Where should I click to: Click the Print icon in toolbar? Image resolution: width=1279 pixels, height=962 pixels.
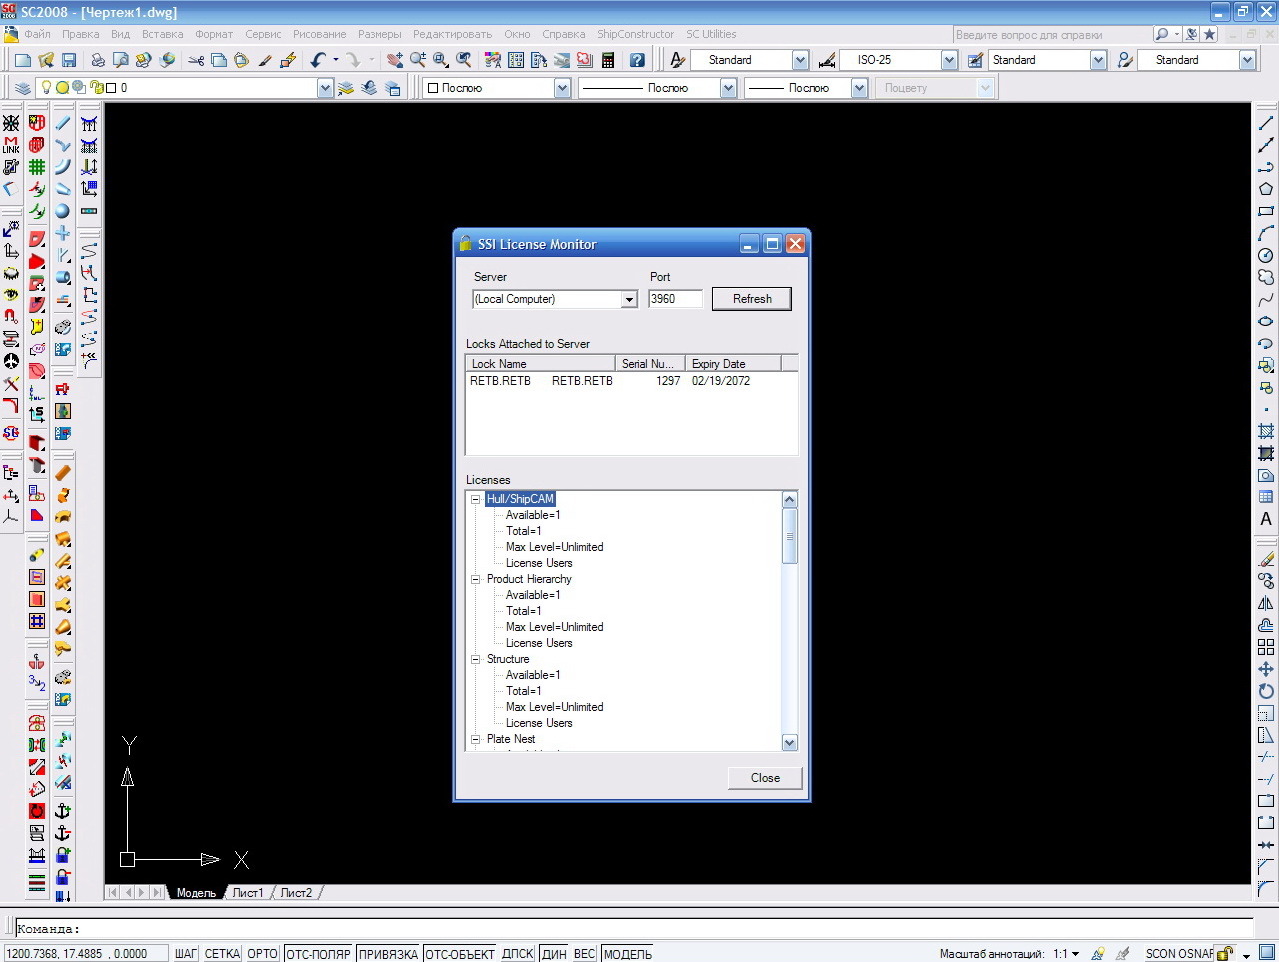coord(98,60)
